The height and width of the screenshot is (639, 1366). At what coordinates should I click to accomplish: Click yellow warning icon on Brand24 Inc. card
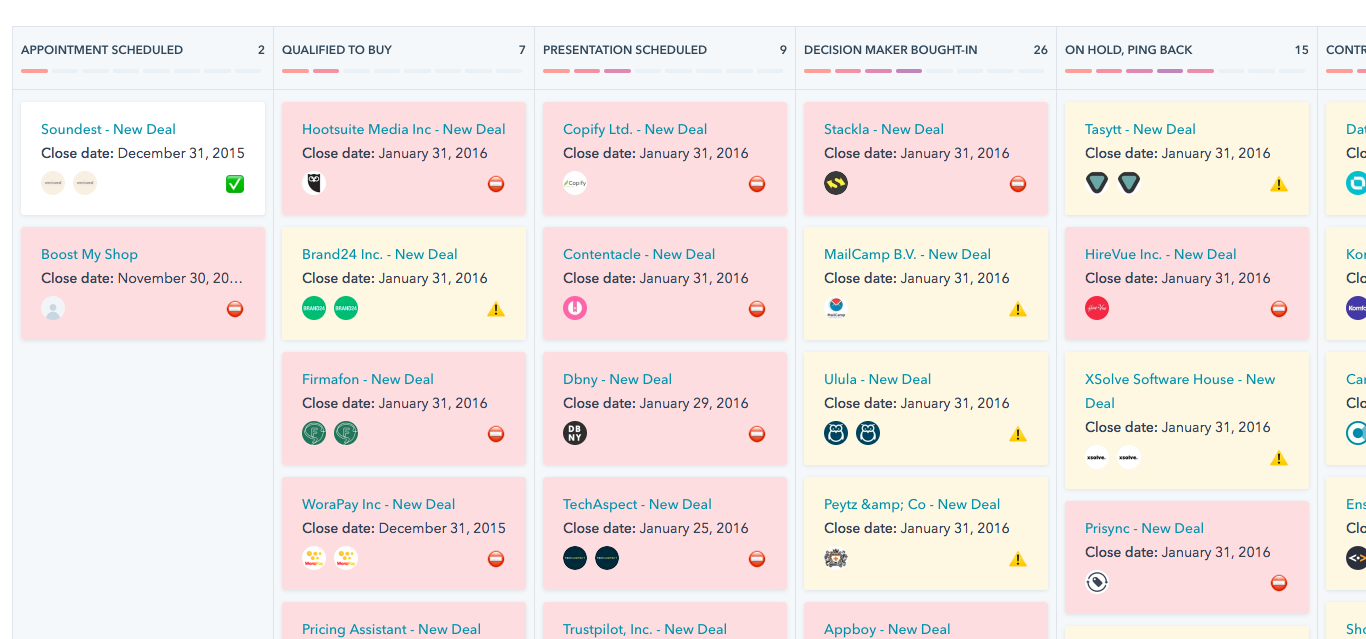tap(496, 309)
